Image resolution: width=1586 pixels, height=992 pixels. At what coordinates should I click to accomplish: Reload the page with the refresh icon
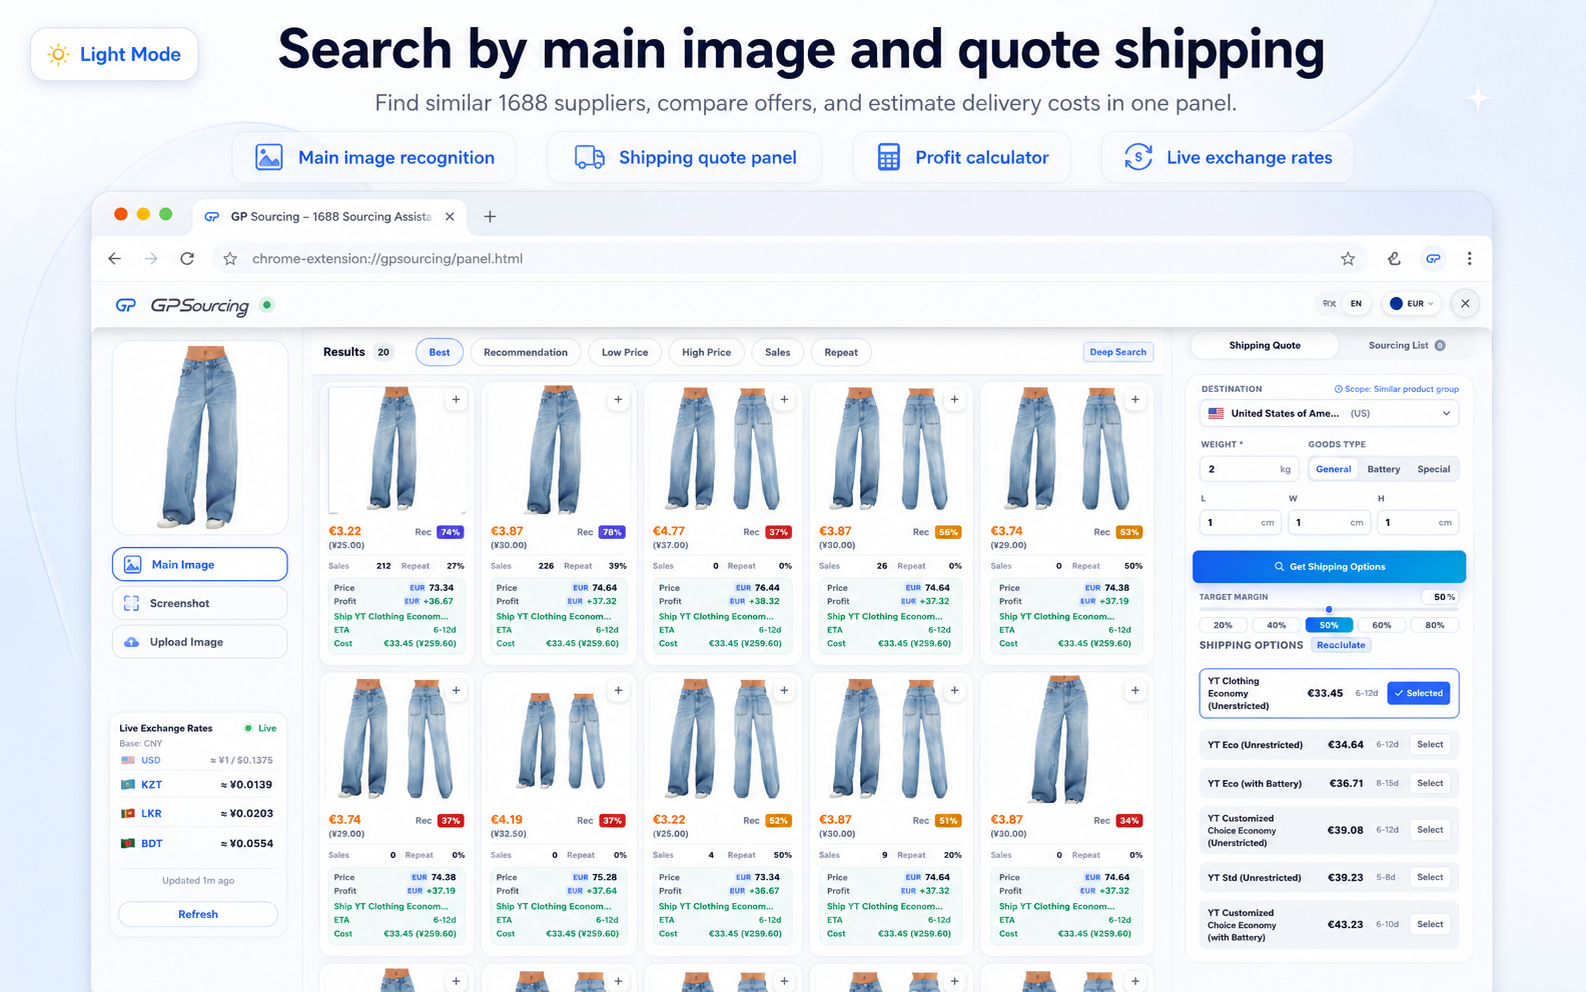pyautogui.click(x=187, y=258)
